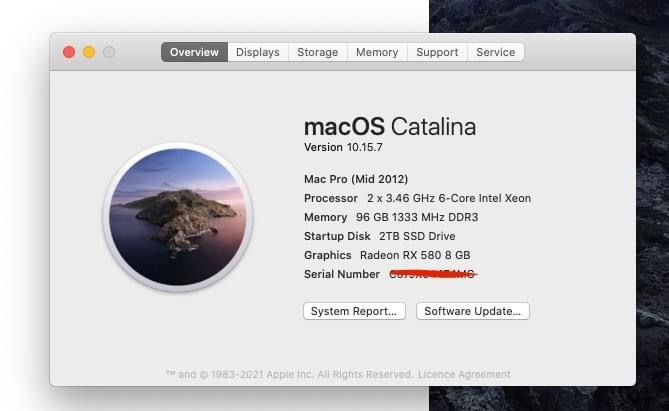This screenshot has width=669, height=411.
Task: Open the Storage tab
Action: click(x=317, y=52)
